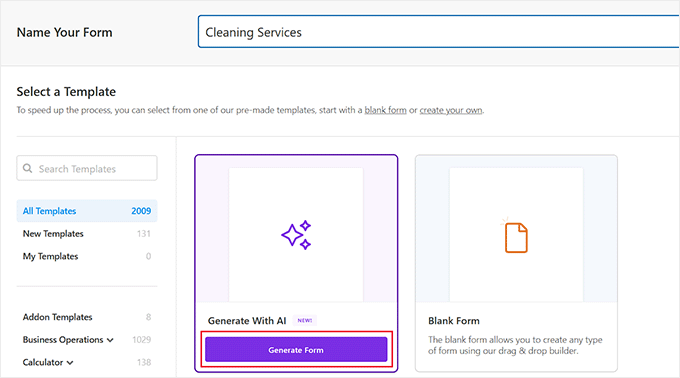Image resolution: width=680 pixels, height=378 pixels.
Task: Select the Calculator category
Action: [43, 362]
